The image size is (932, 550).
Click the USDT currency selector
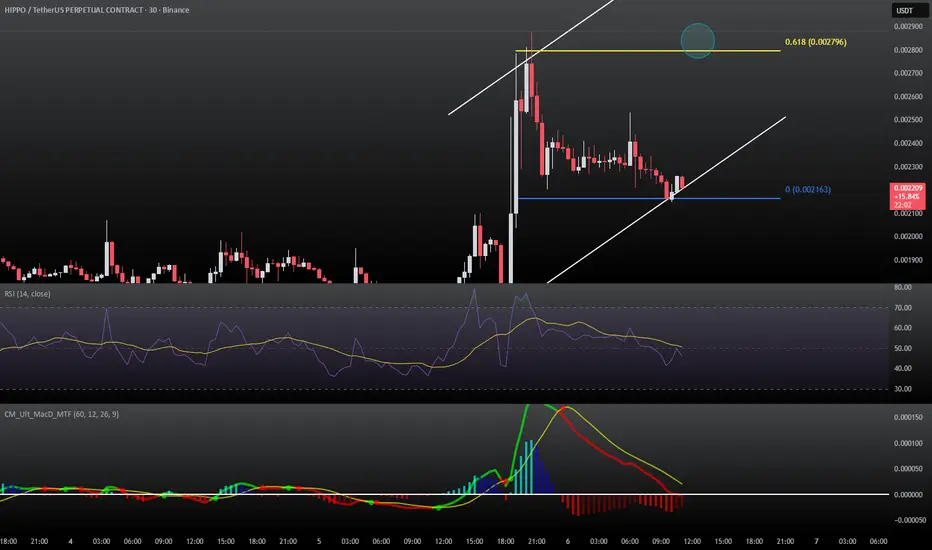pos(904,13)
